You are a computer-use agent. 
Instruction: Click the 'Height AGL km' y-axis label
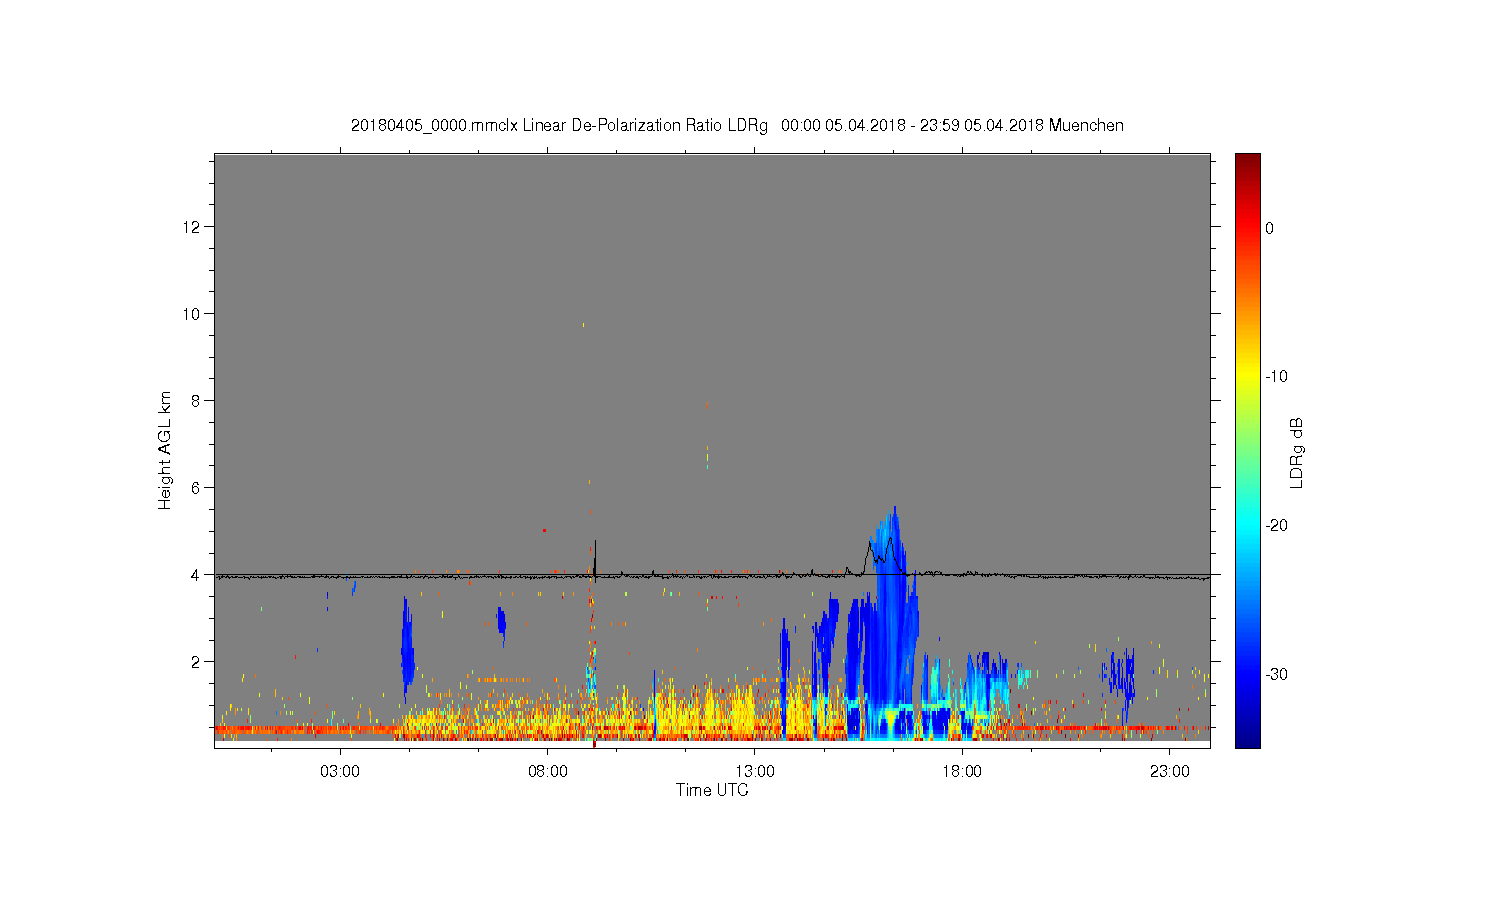click(x=165, y=450)
